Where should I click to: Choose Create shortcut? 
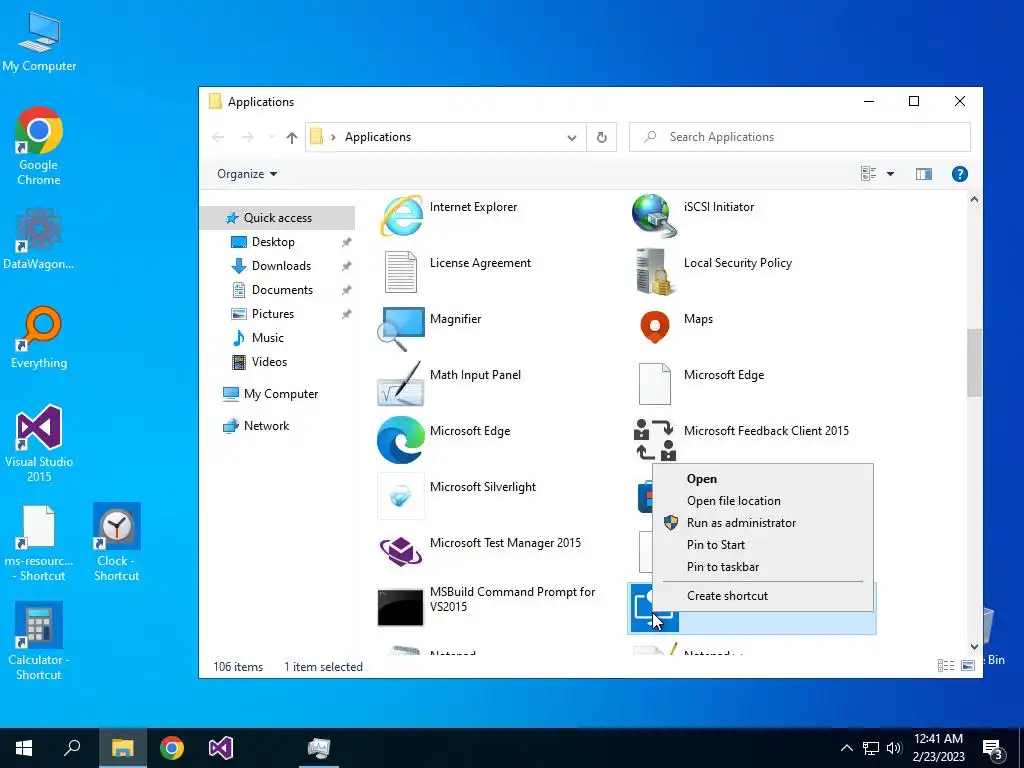coord(763,596)
